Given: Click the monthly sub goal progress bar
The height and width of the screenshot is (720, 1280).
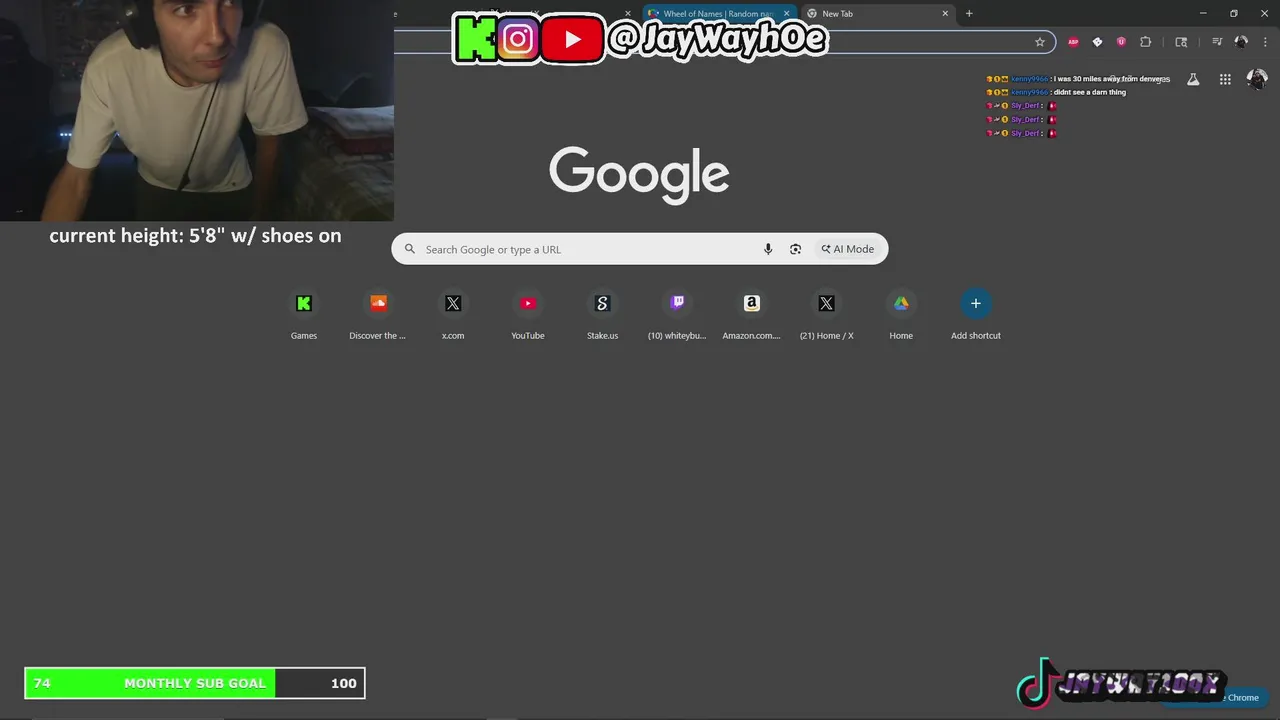Looking at the screenshot, I should [x=195, y=683].
